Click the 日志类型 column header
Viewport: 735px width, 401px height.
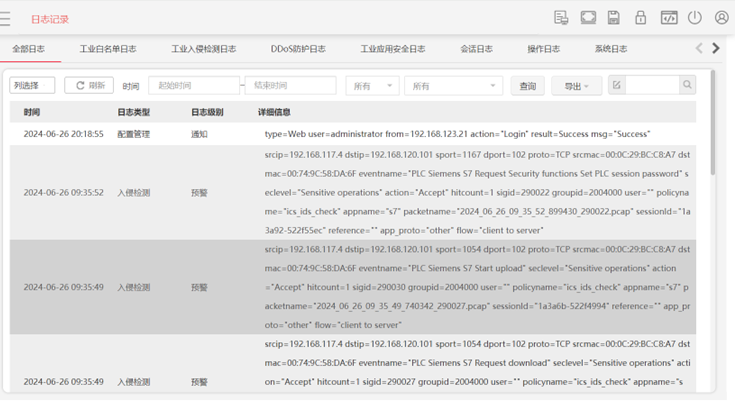click(x=134, y=112)
